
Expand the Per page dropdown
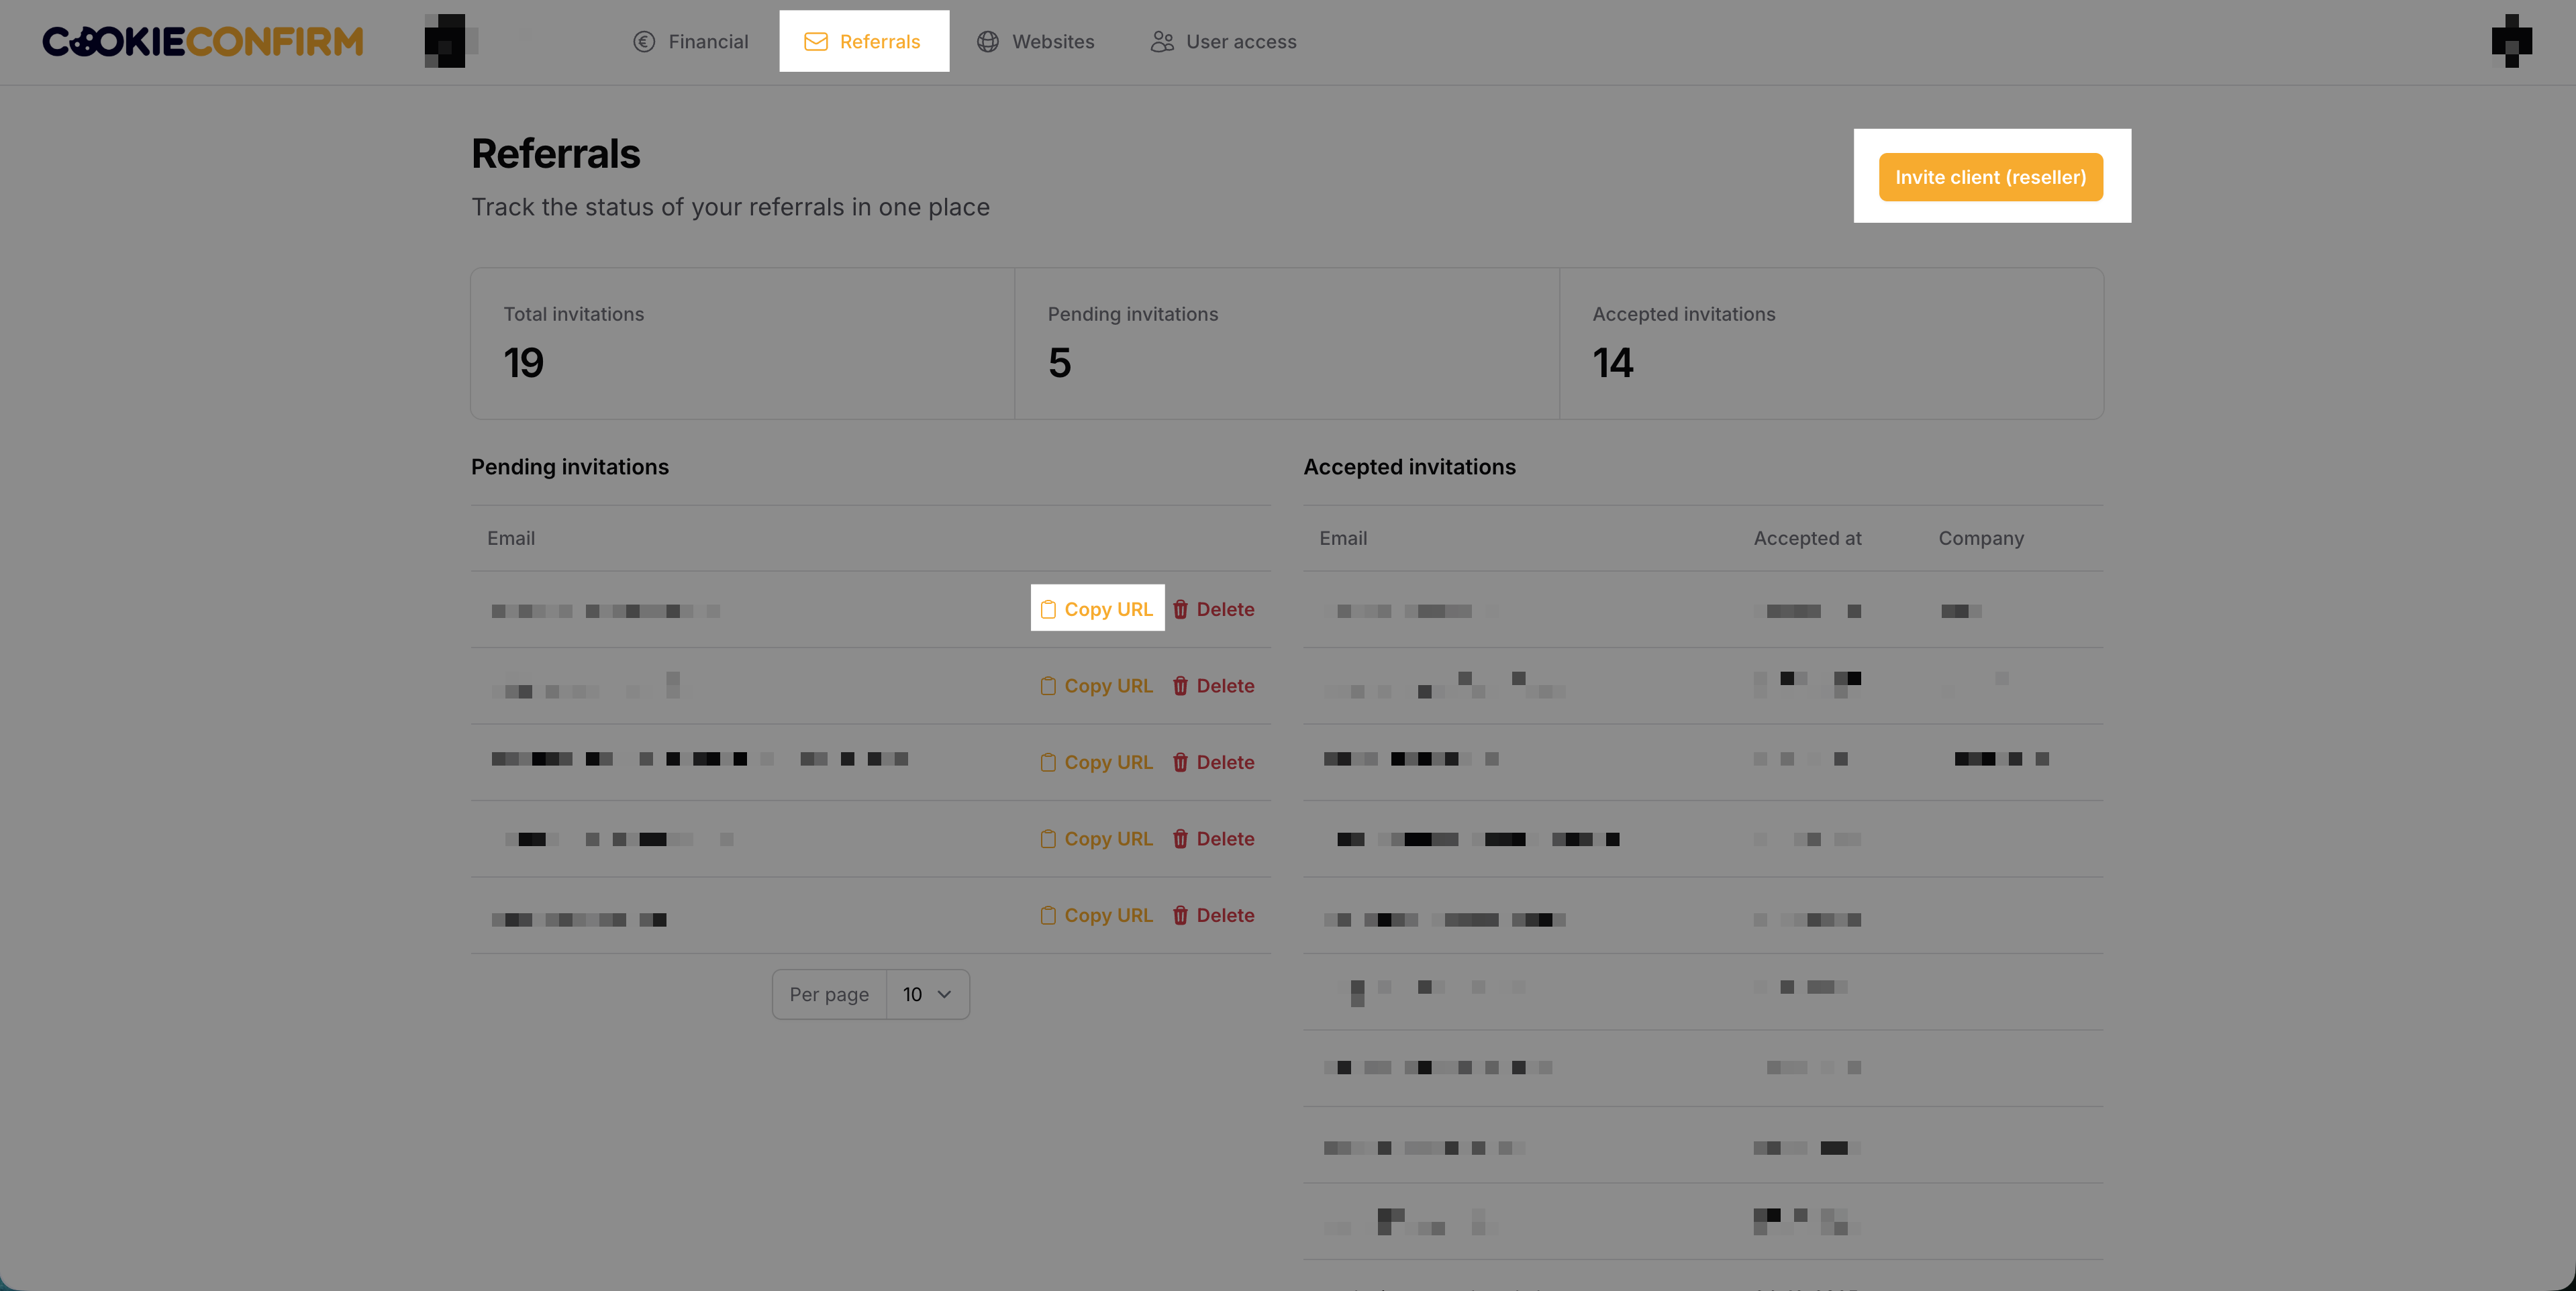pos(927,994)
